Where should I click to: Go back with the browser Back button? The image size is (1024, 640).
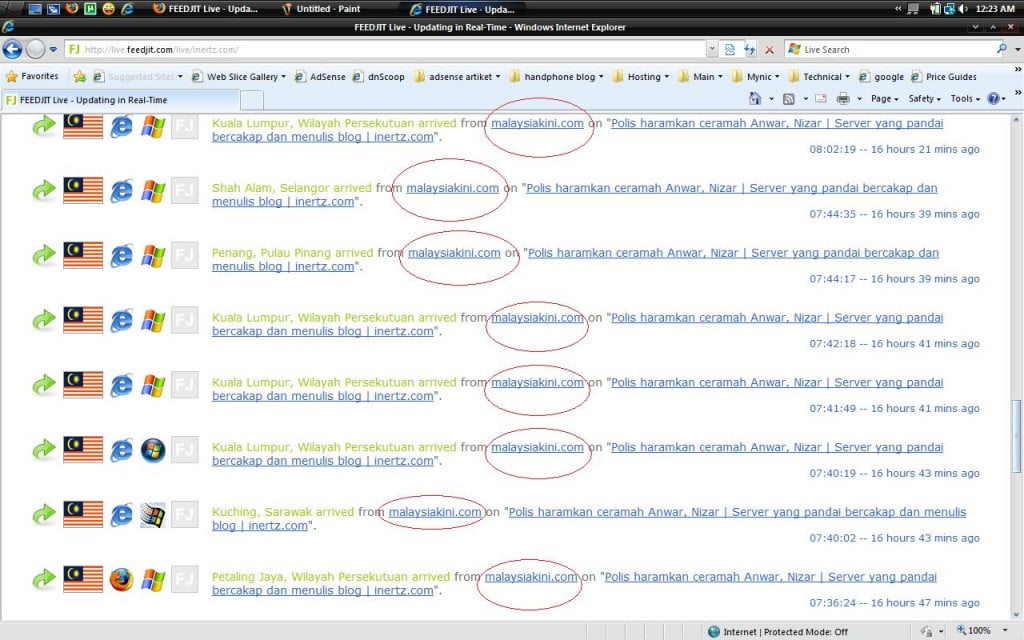click(x=12, y=49)
